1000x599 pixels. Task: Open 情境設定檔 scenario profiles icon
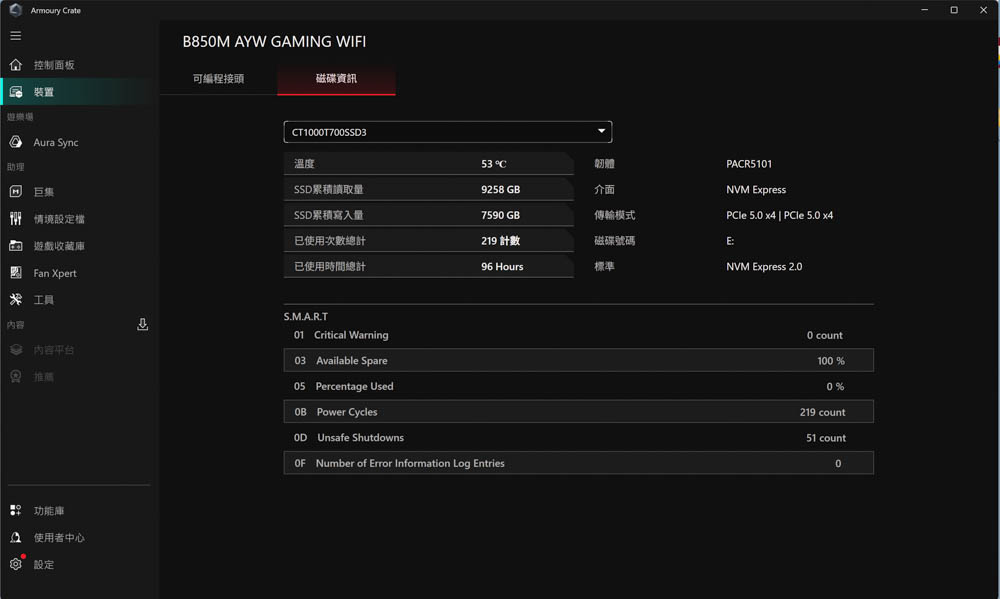[x=16, y=219]
